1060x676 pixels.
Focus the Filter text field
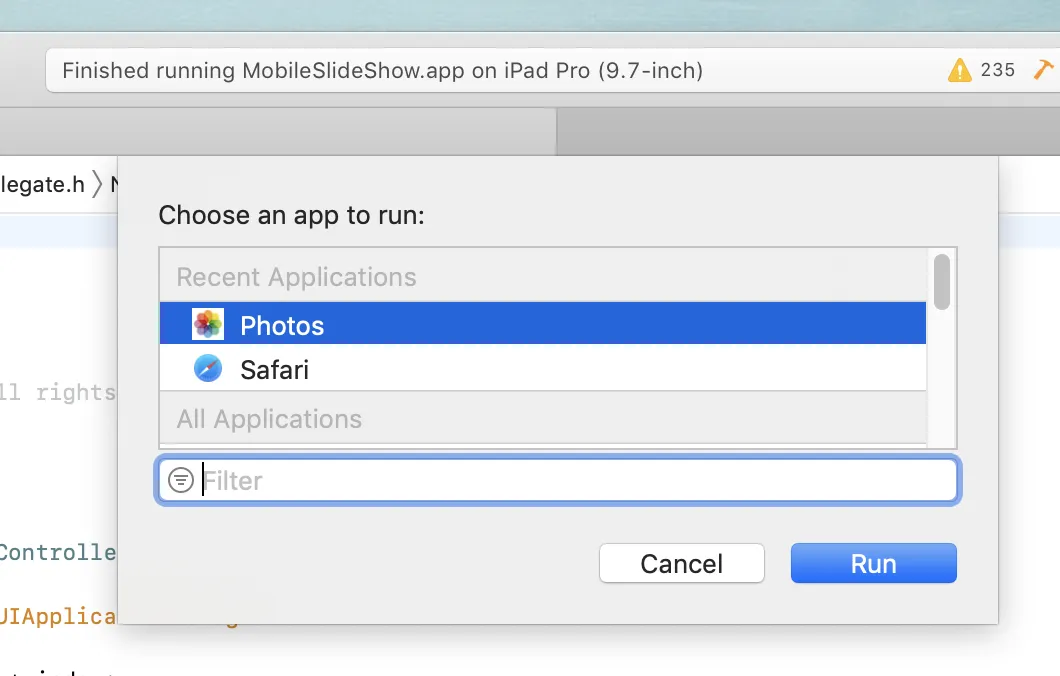(575, 481)
